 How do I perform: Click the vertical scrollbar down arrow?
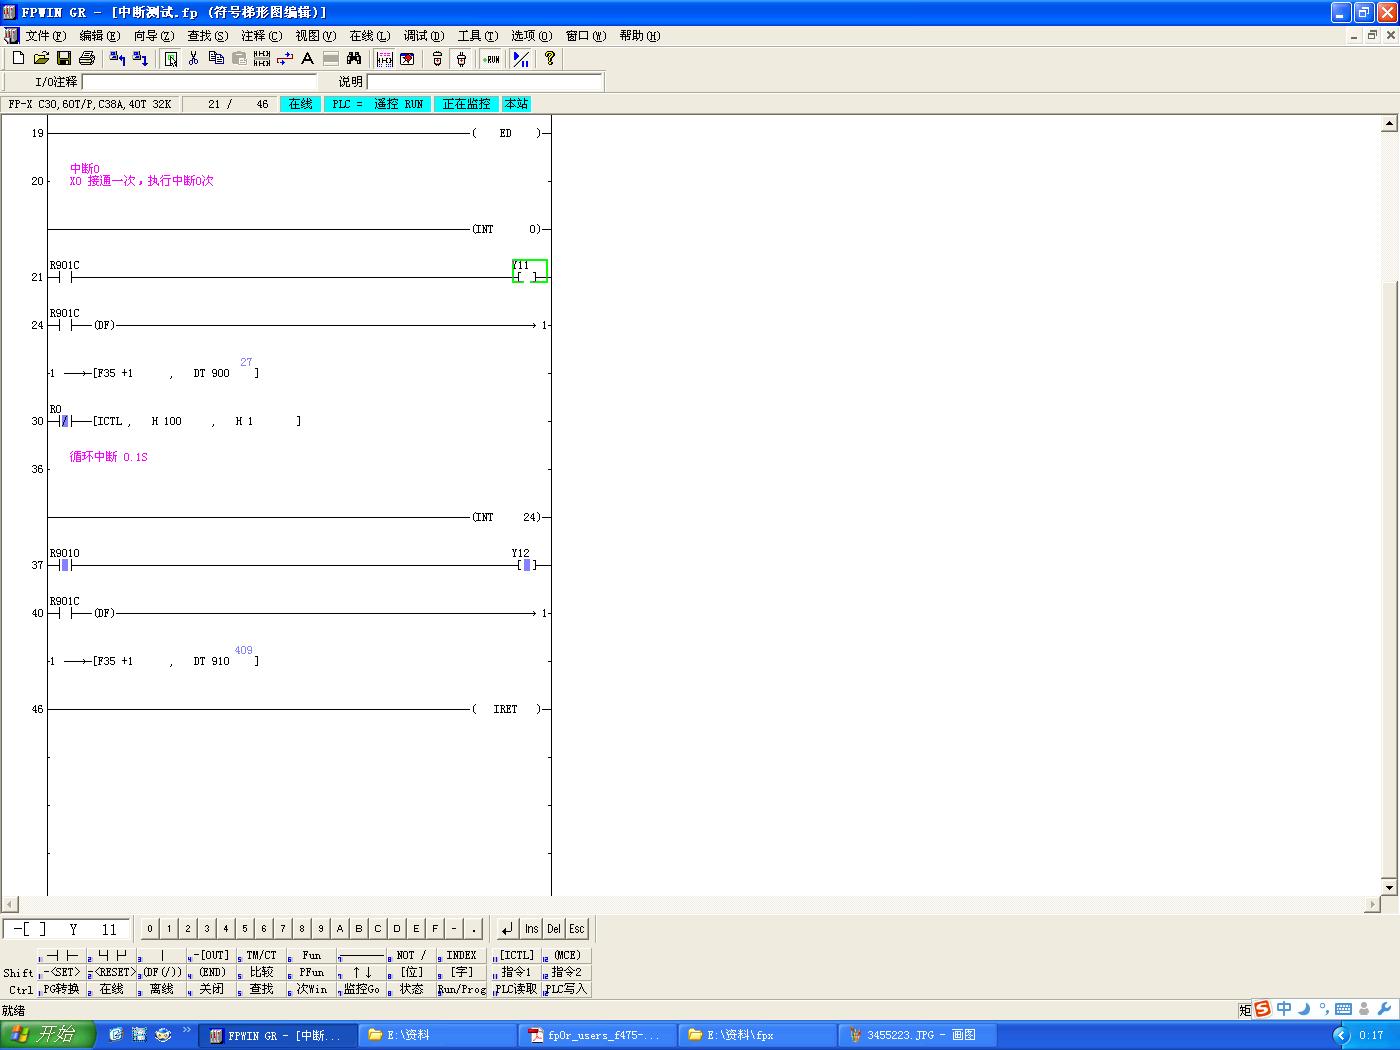(x=1388, y=887)
